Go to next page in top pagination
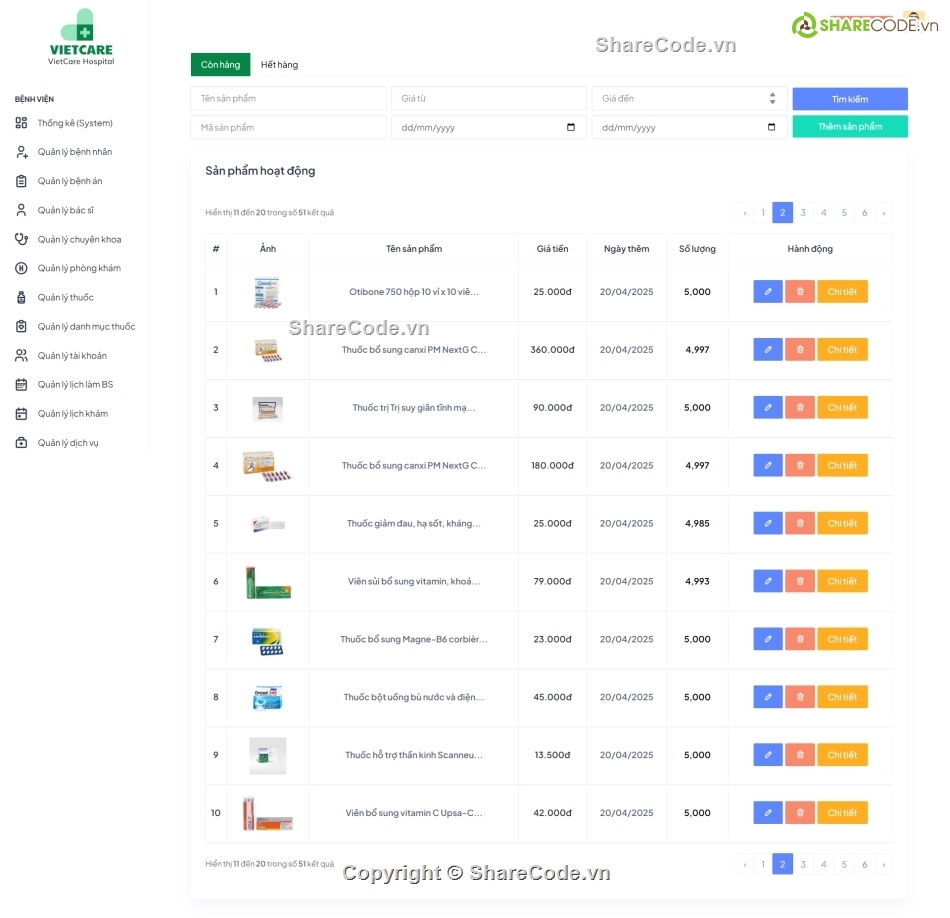Screen dimensions: 950x918 tap(884, 213)
